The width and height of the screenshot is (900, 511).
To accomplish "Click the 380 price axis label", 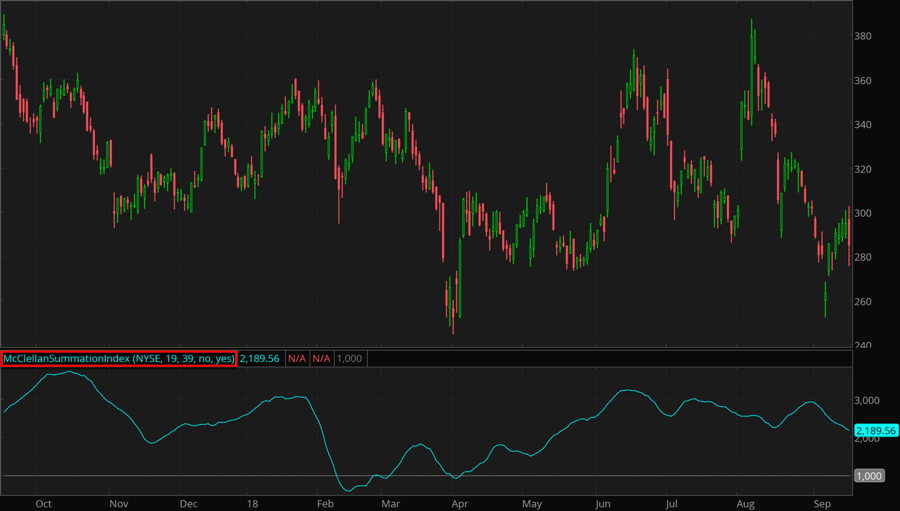I will [x=865, y=37].
